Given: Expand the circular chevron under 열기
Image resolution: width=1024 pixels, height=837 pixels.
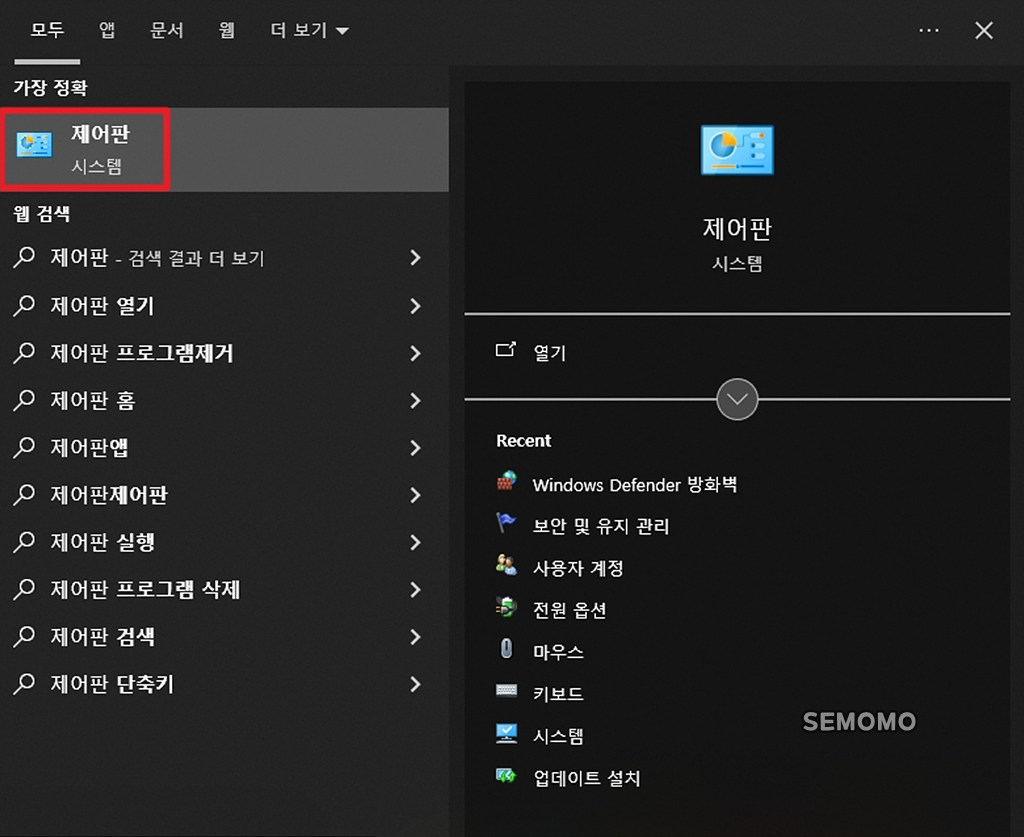Looking at the screenshot, I should click(x=737, y=399).
